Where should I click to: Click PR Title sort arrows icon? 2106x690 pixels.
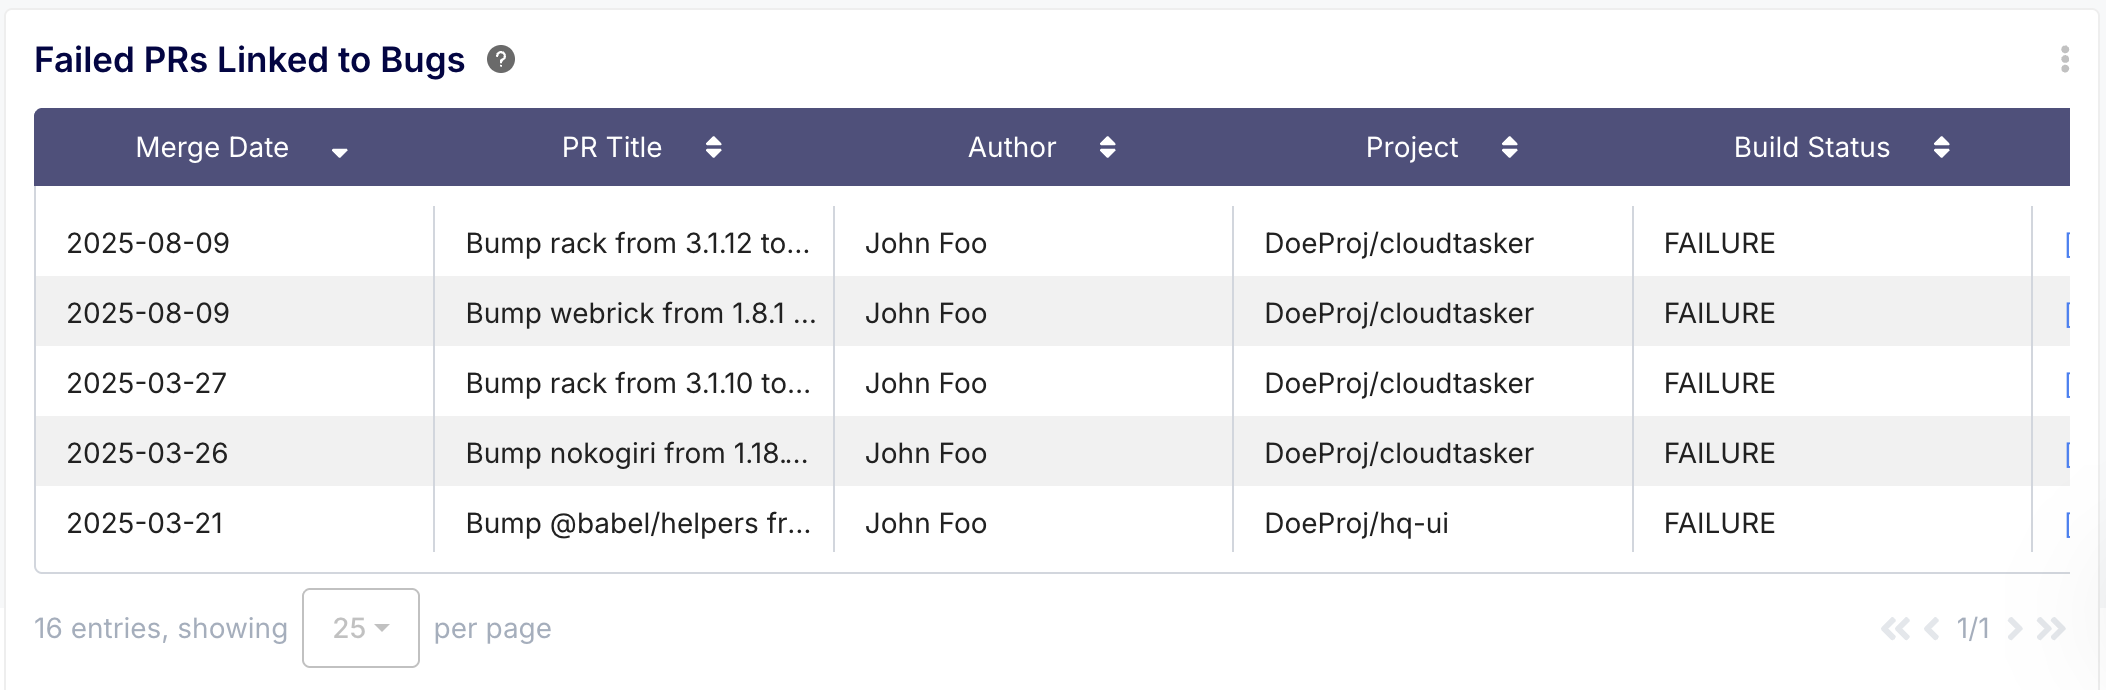[x=713, y=148]
